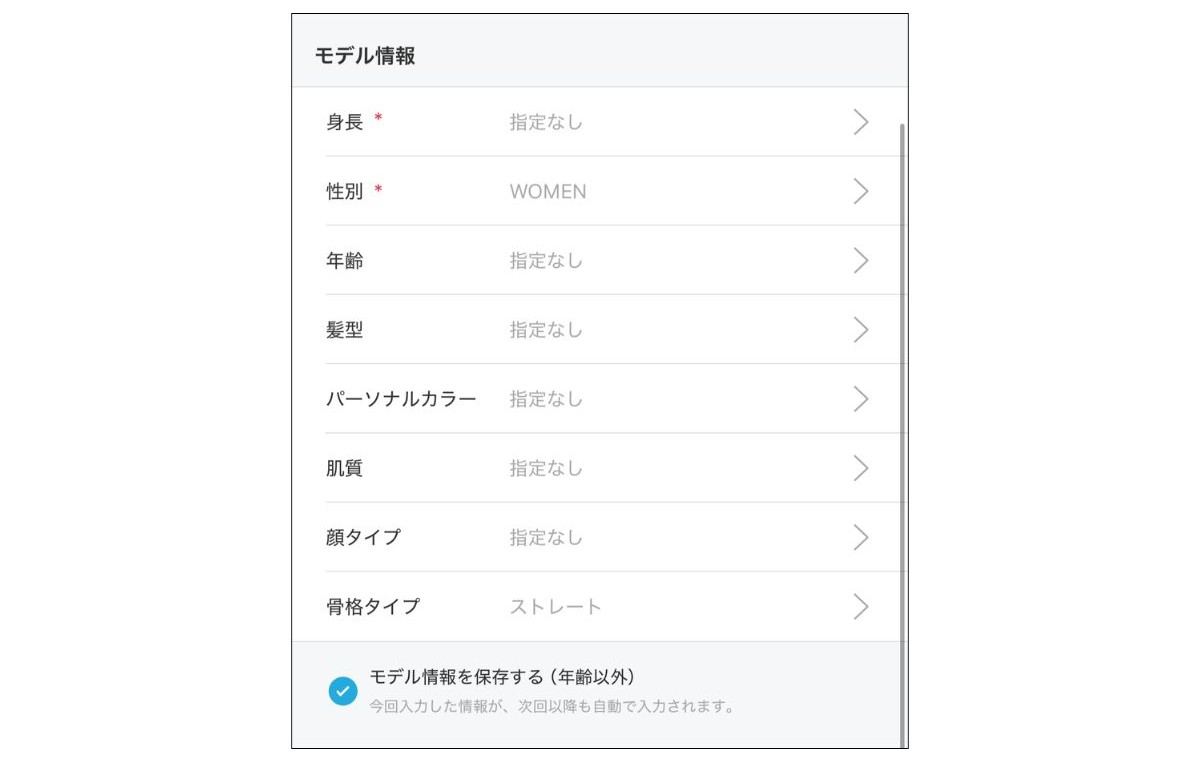Viewport: 1200px width, 763px height.
Task: Click 指定なし value for 年齢
Action: tap(546, 261)
